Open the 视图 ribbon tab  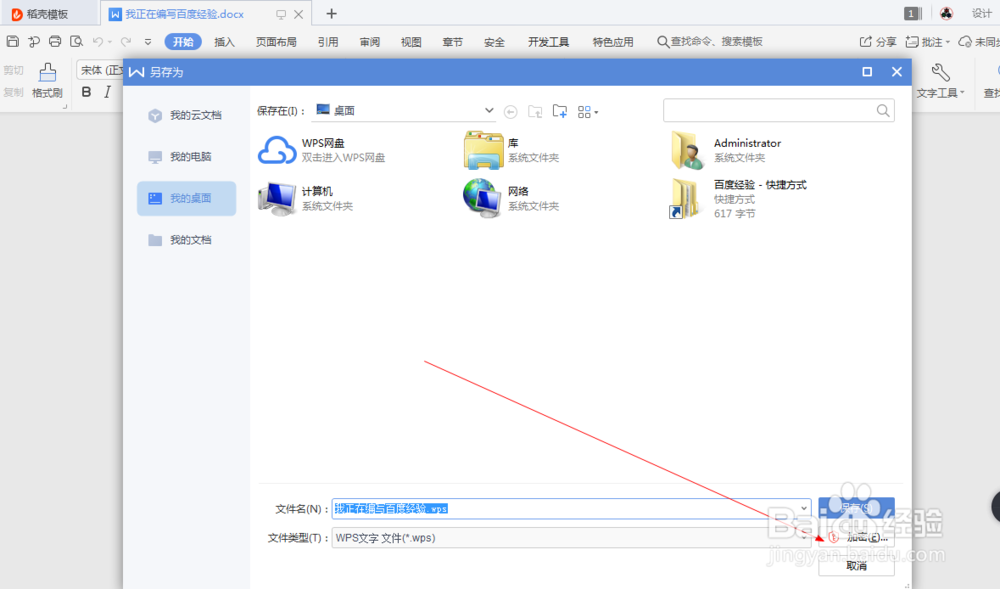[x=411, y=42]
